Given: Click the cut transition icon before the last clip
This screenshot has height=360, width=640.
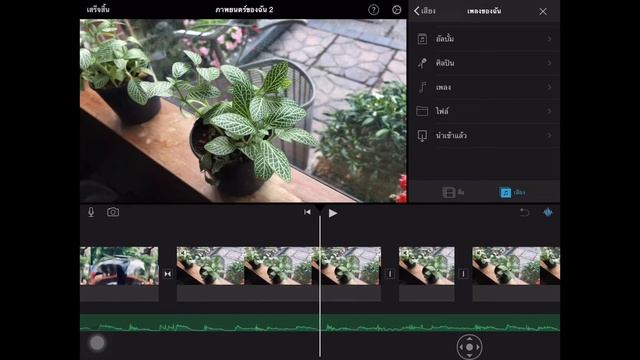Looking at the screenshot, I should click(463, 274).
